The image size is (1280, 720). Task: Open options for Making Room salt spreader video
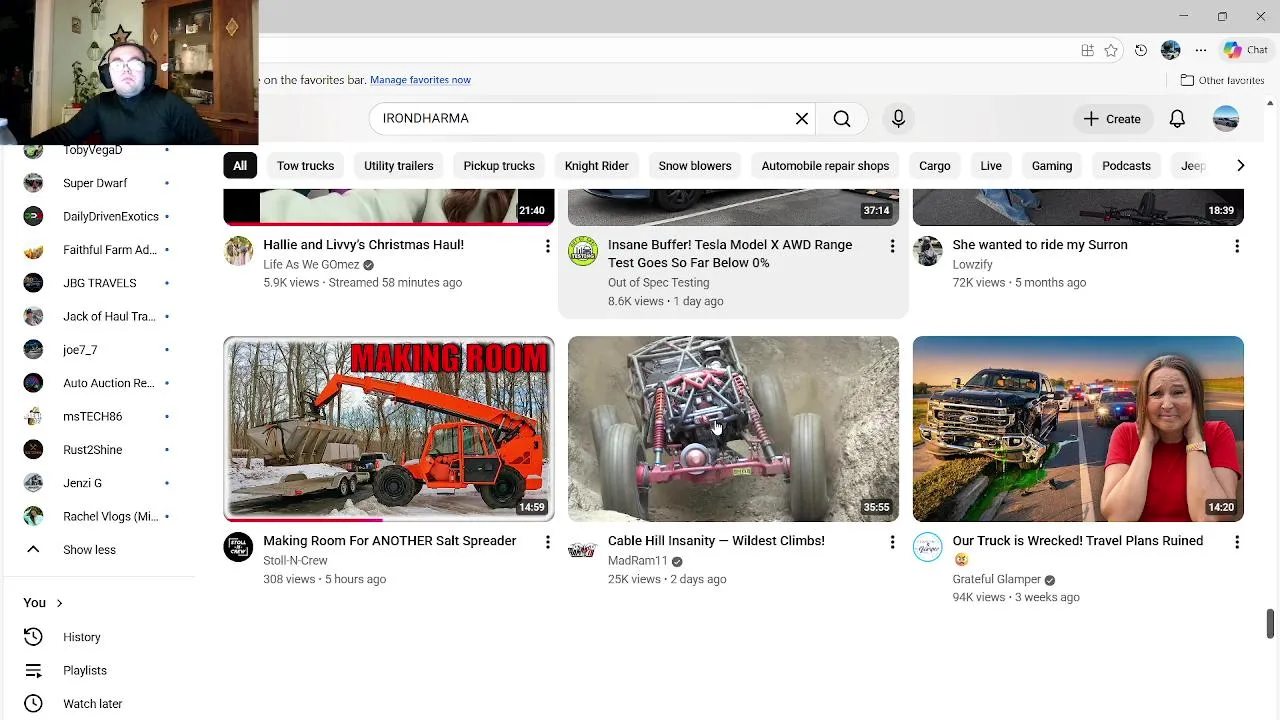[547, 542]
